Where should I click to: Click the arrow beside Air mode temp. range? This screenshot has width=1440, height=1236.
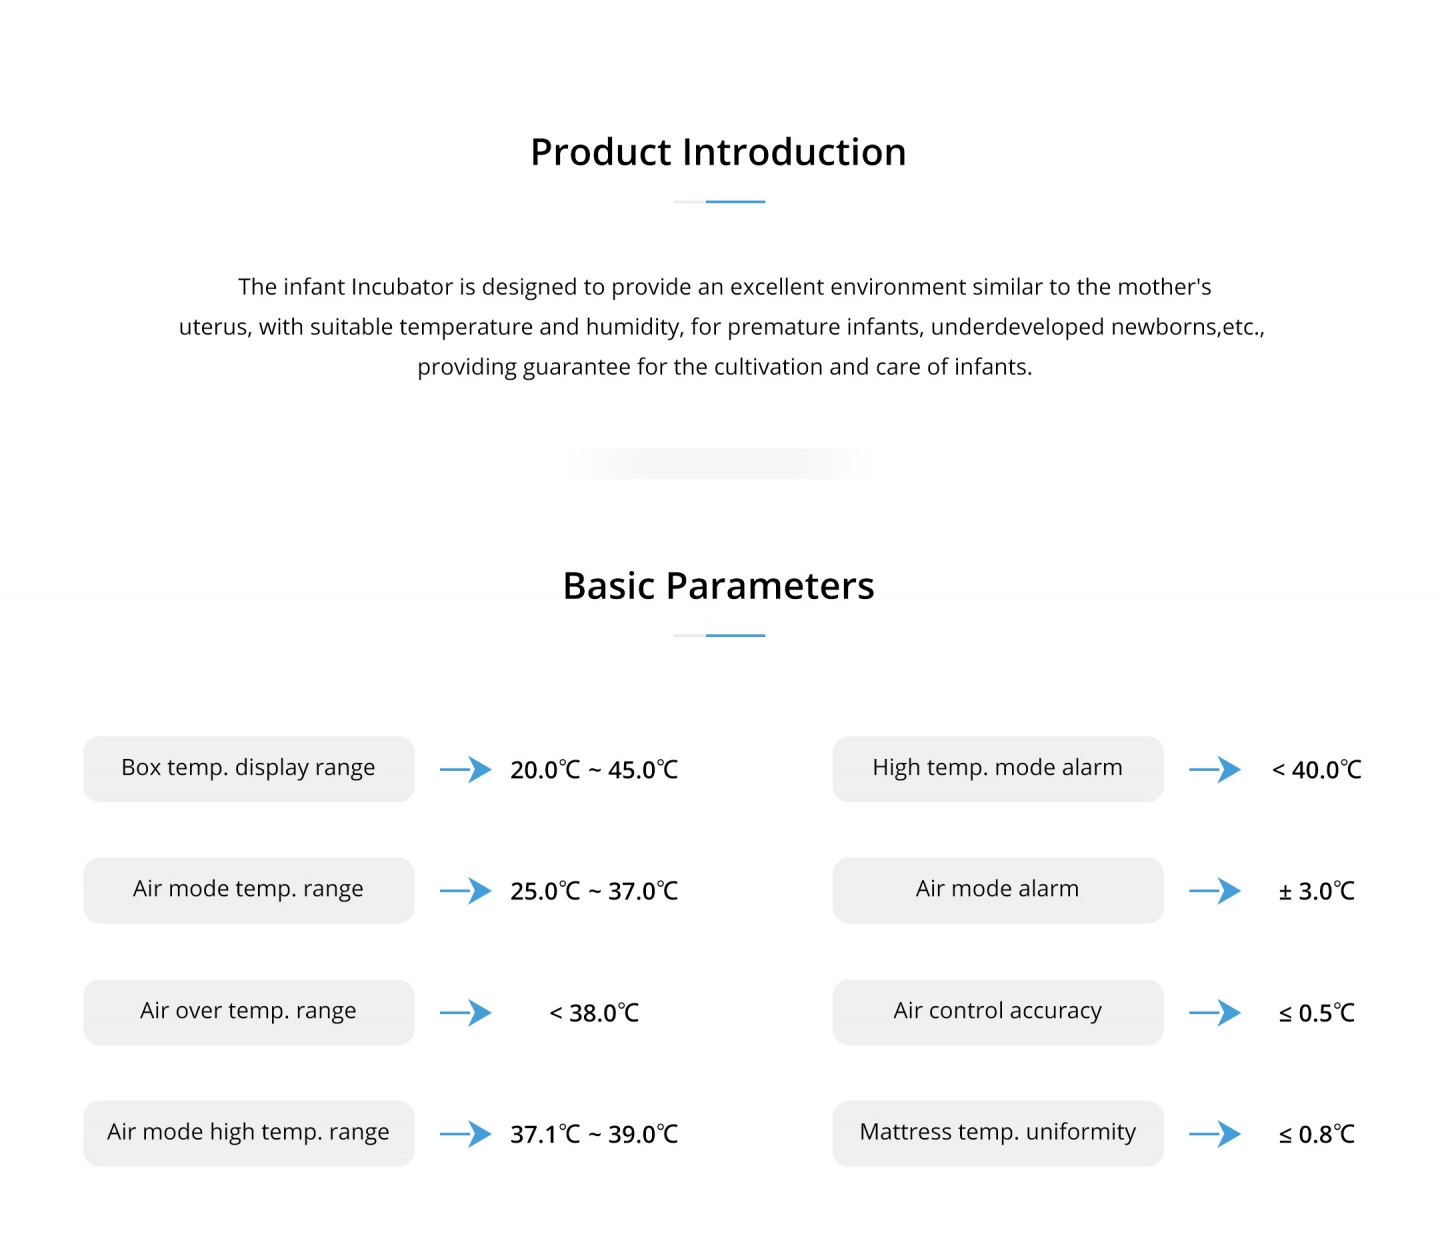pyautogui.click(x=466, y=890)
